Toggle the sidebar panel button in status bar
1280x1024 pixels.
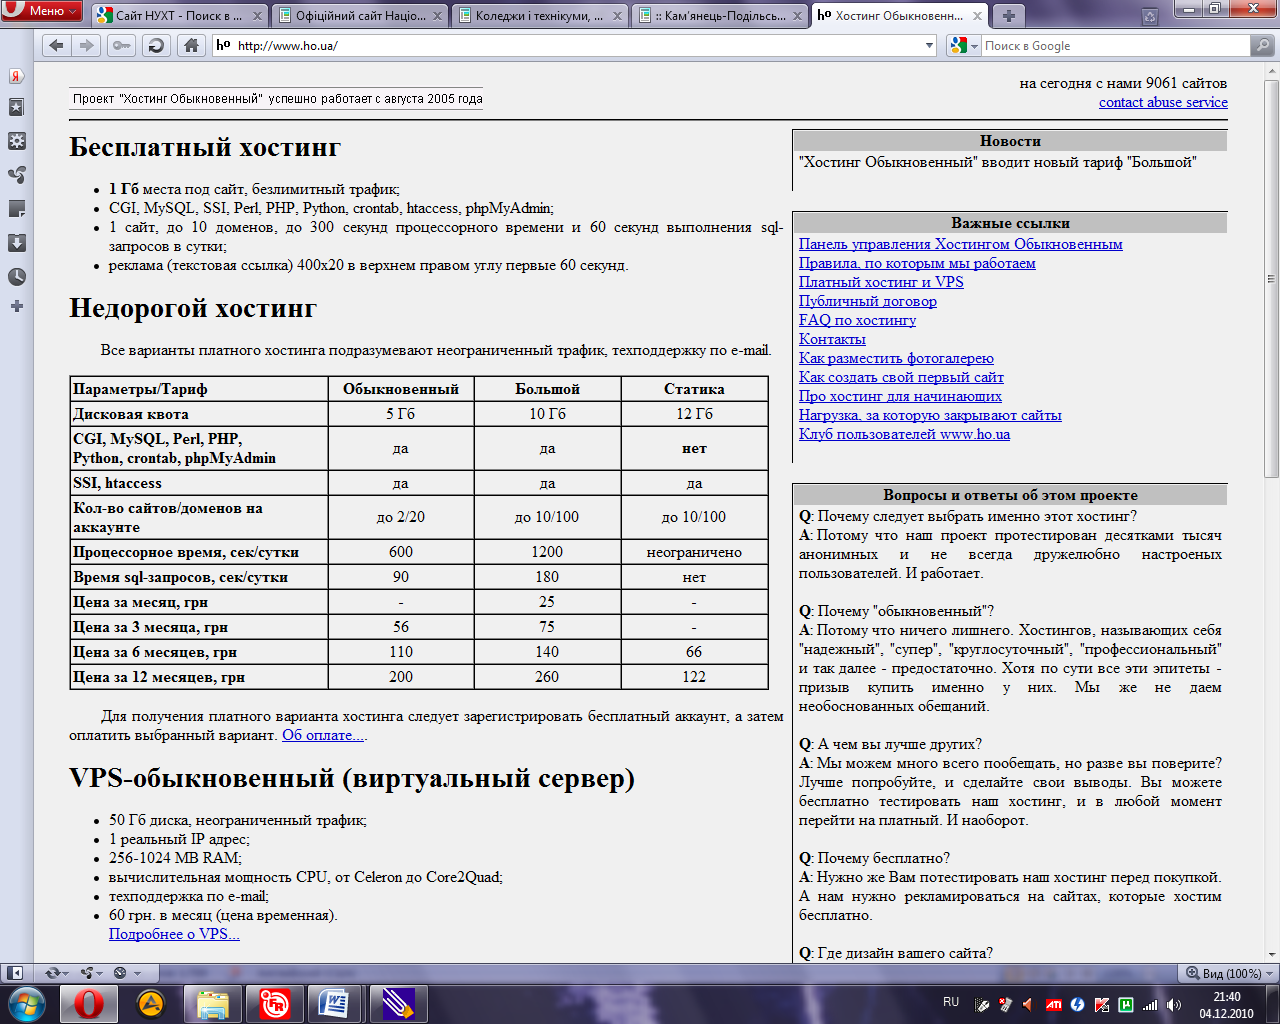pyautogui.click(x=15, y=972)
